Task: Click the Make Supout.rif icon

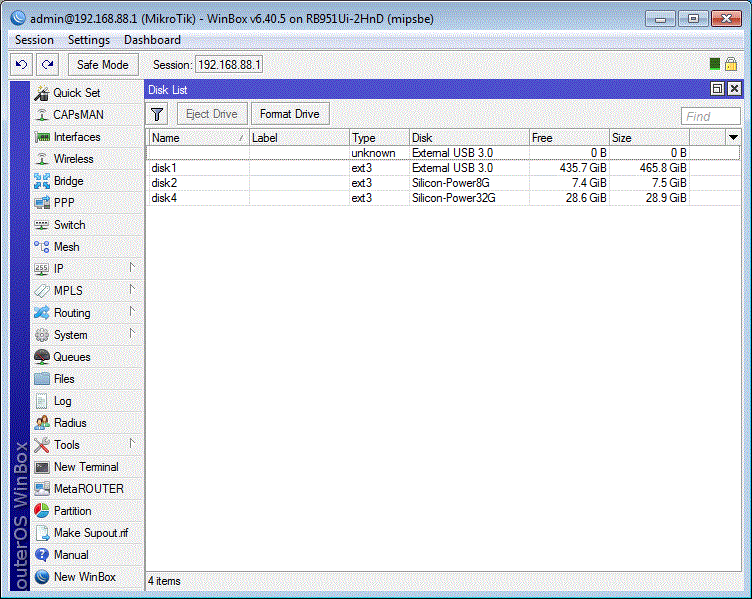Action: click(x=42, y=533)
